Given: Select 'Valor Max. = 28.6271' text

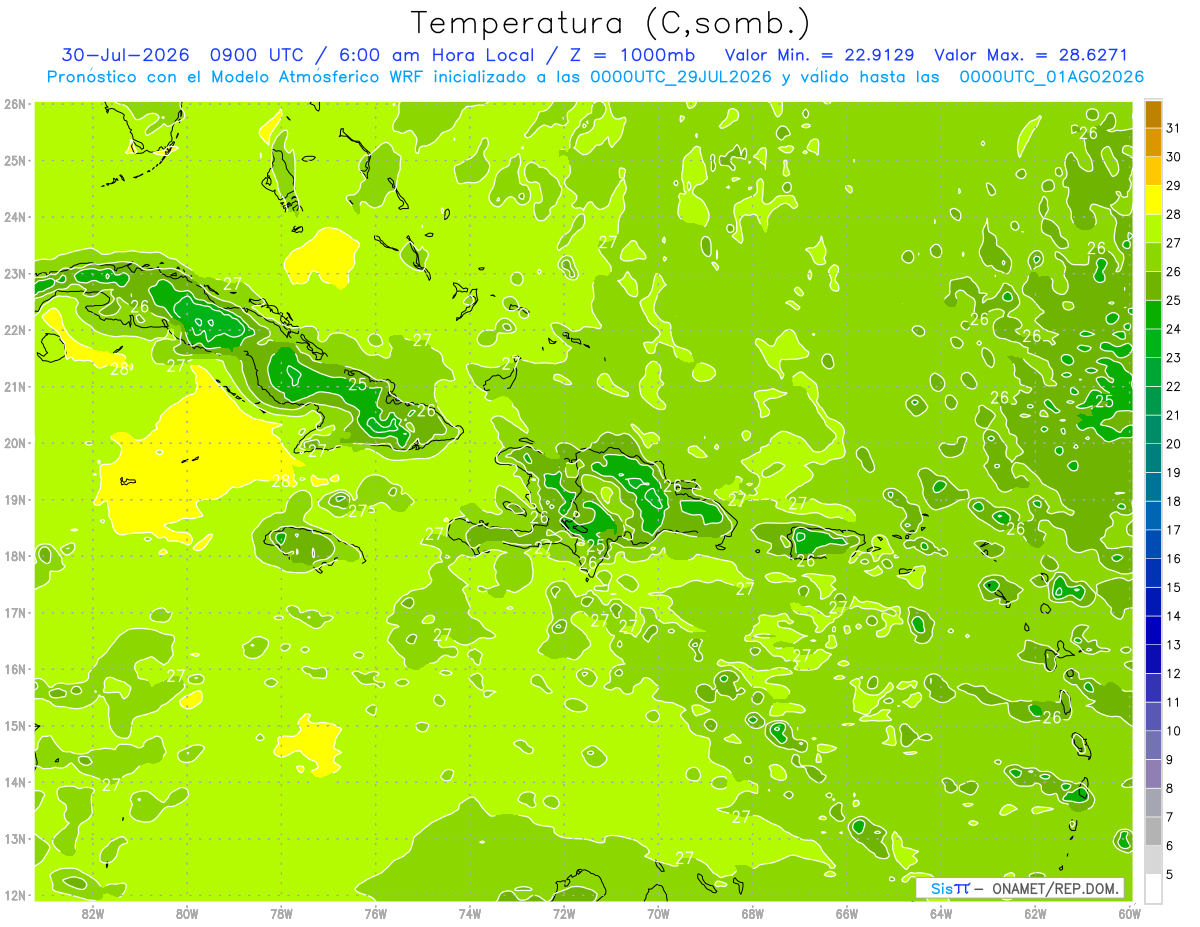Looking at the screenshot, I should coord(1030,55).
